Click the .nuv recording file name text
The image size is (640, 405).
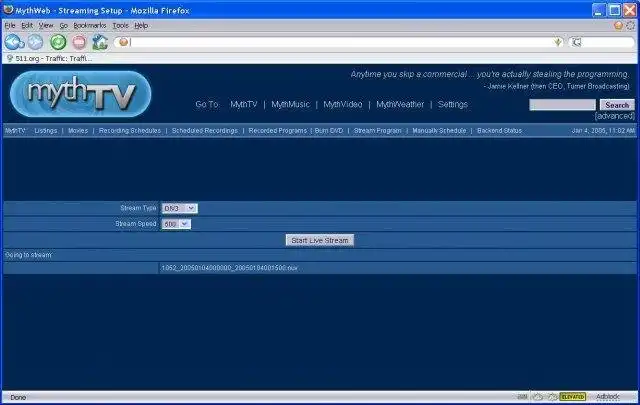[229, 268]
